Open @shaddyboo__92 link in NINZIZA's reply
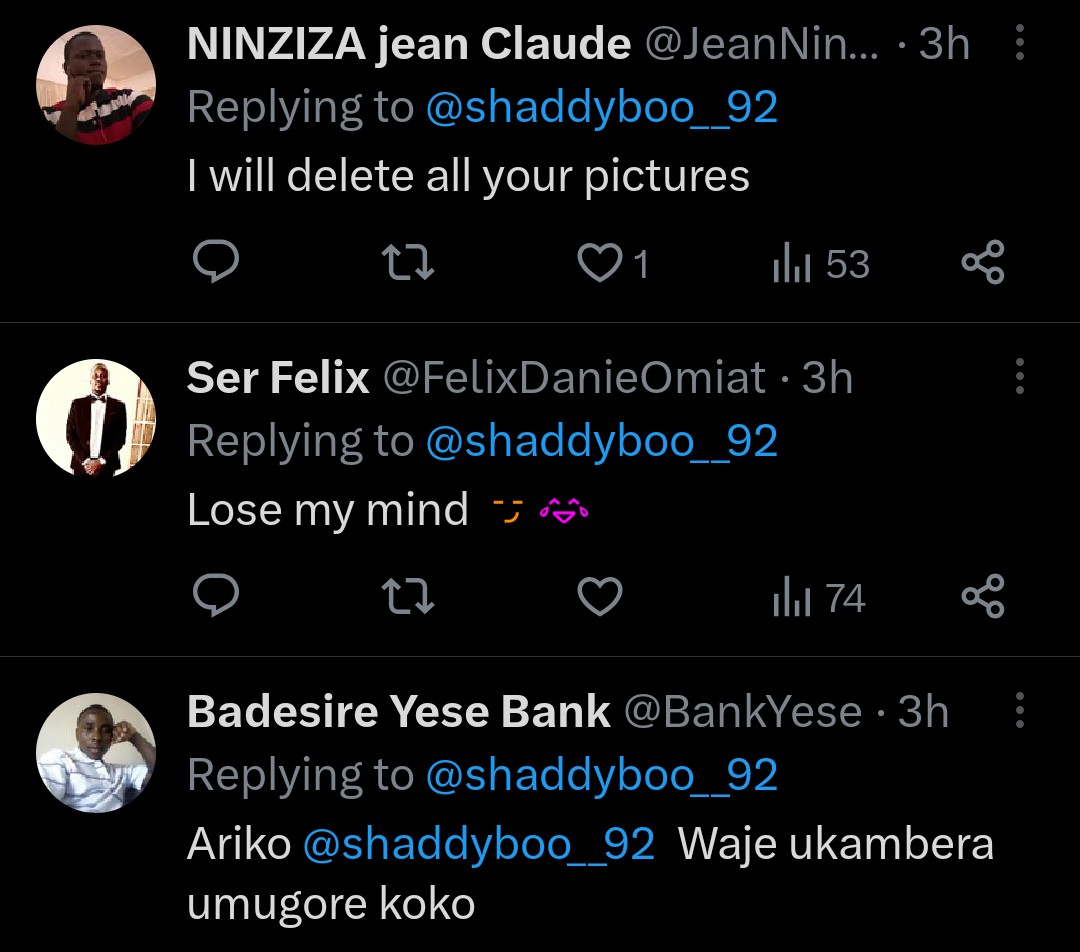1080x952 pixels. pos(601,108)
